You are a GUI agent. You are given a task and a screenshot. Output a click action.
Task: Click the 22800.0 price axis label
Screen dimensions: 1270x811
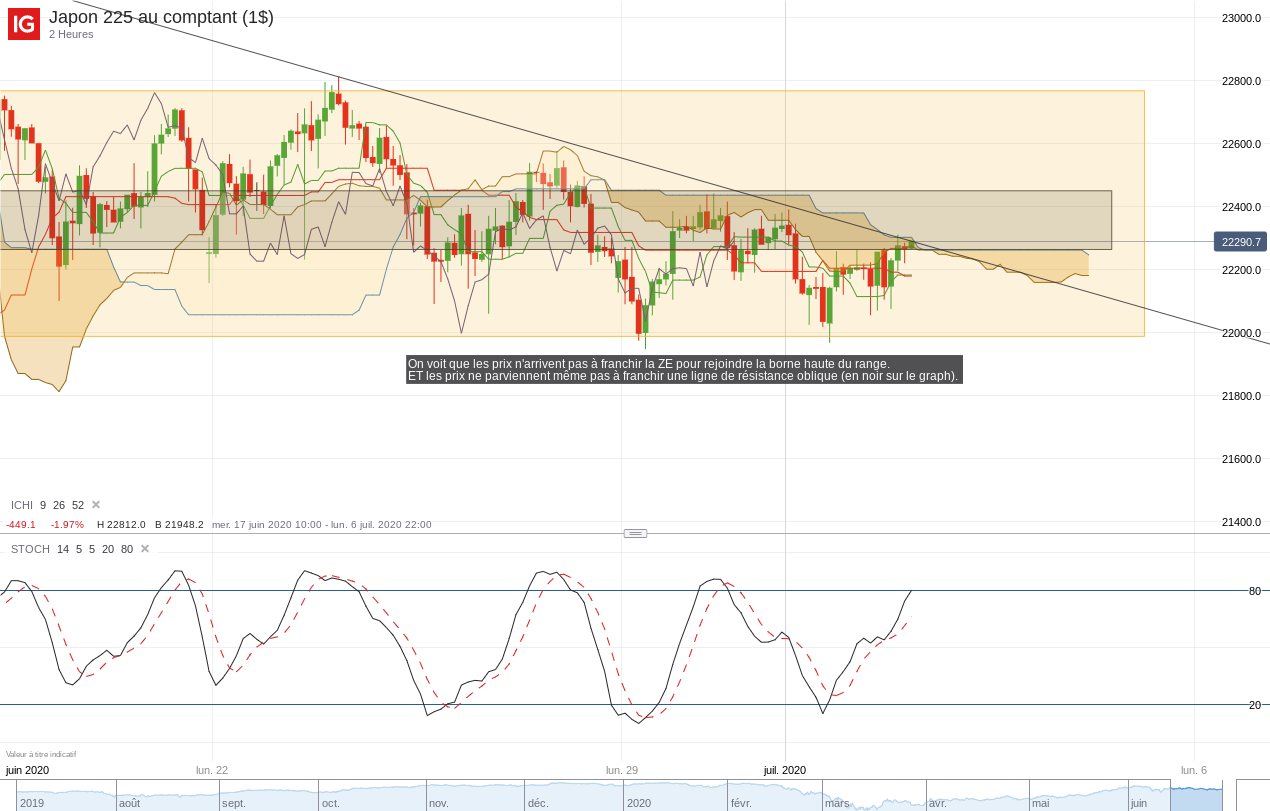[x=1241, y=81]
